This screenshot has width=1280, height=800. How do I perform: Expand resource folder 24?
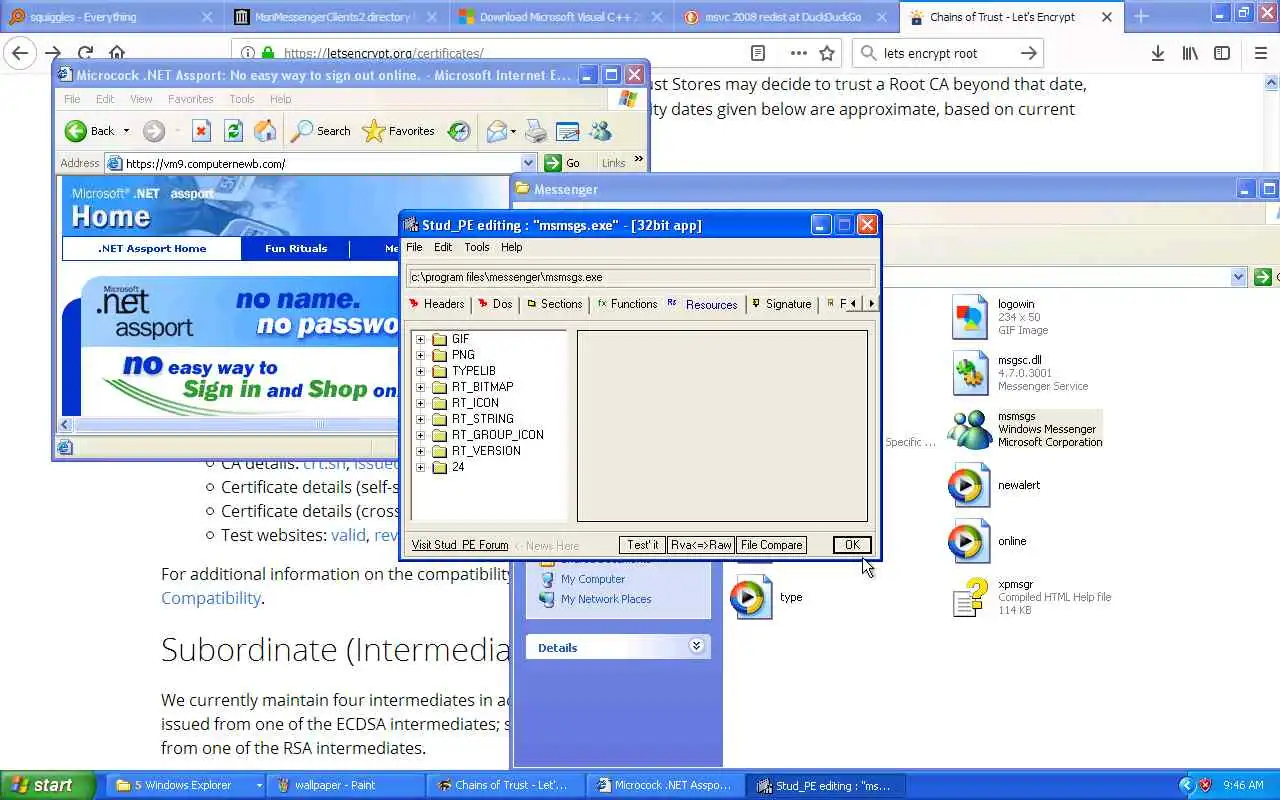[420, 467]
